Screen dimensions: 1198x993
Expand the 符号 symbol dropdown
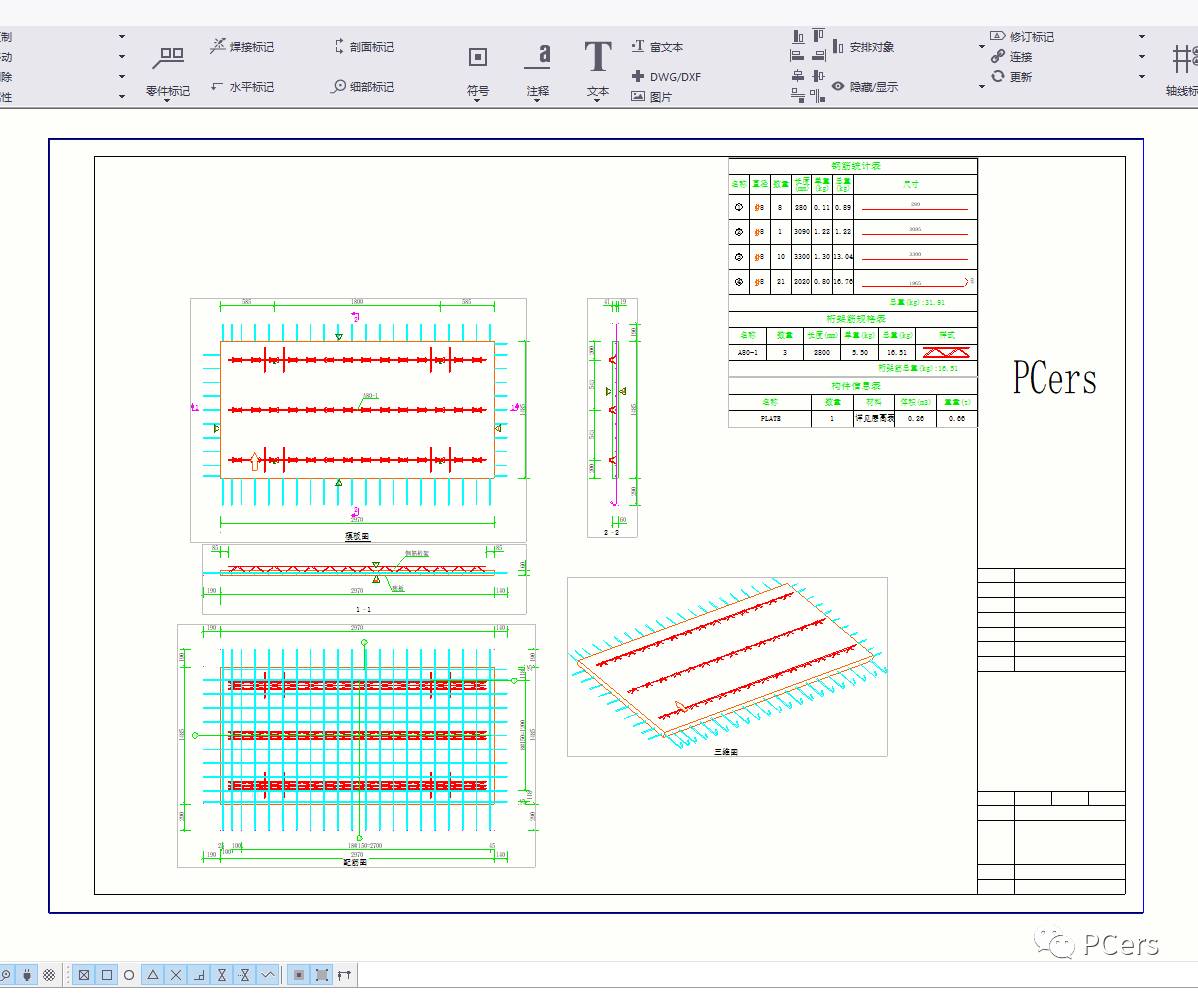(x=478, y=100)
